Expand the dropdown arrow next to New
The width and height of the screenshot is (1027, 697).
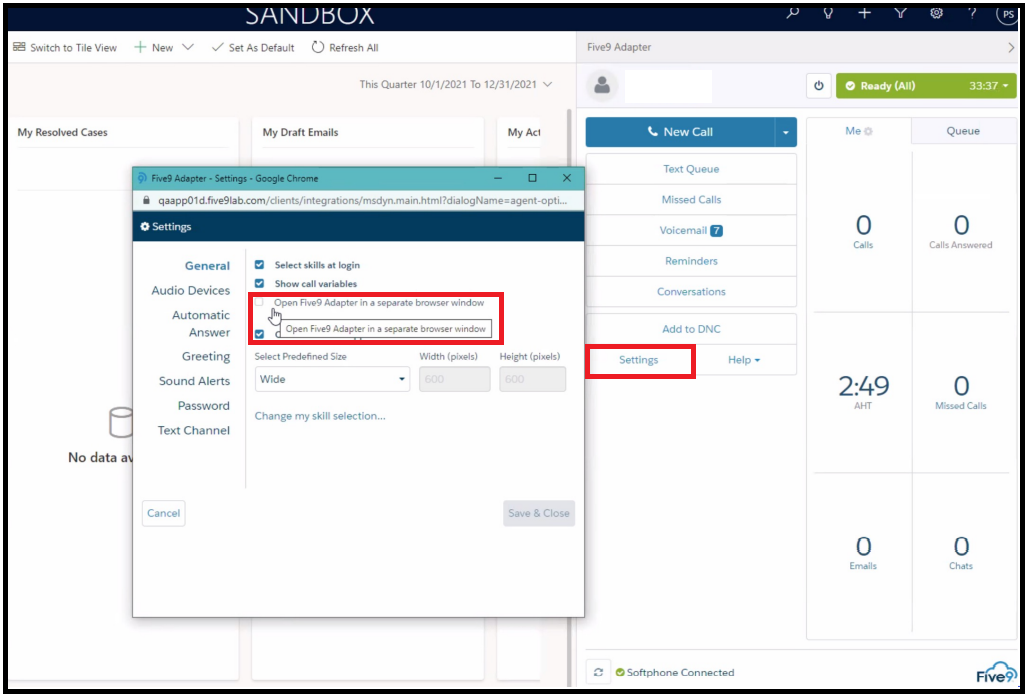tap(187, 47)
